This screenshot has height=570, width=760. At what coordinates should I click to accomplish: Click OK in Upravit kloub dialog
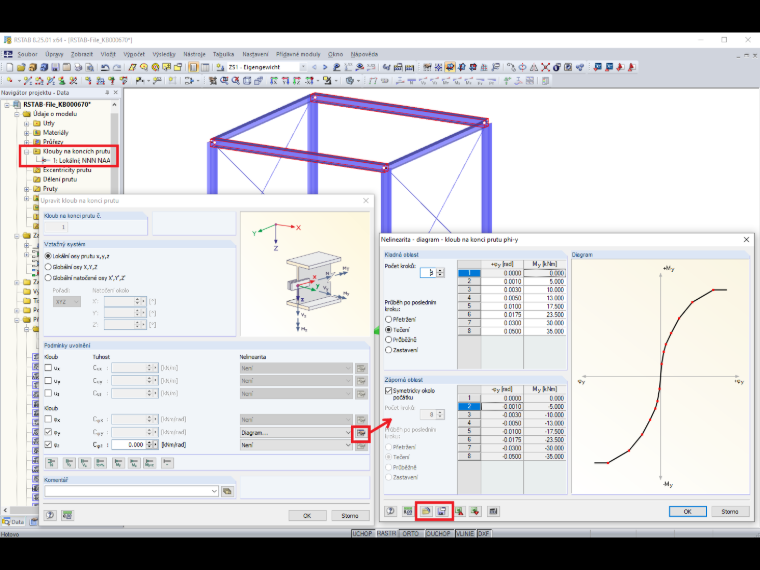[307, 516]
